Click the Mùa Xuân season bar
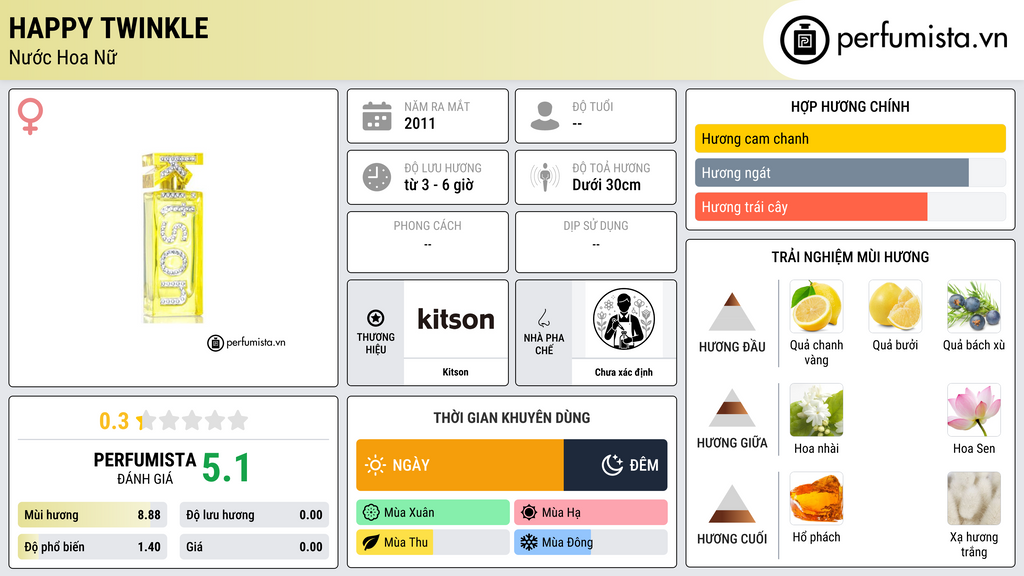 pyautogui.click(x=433, y=513)
